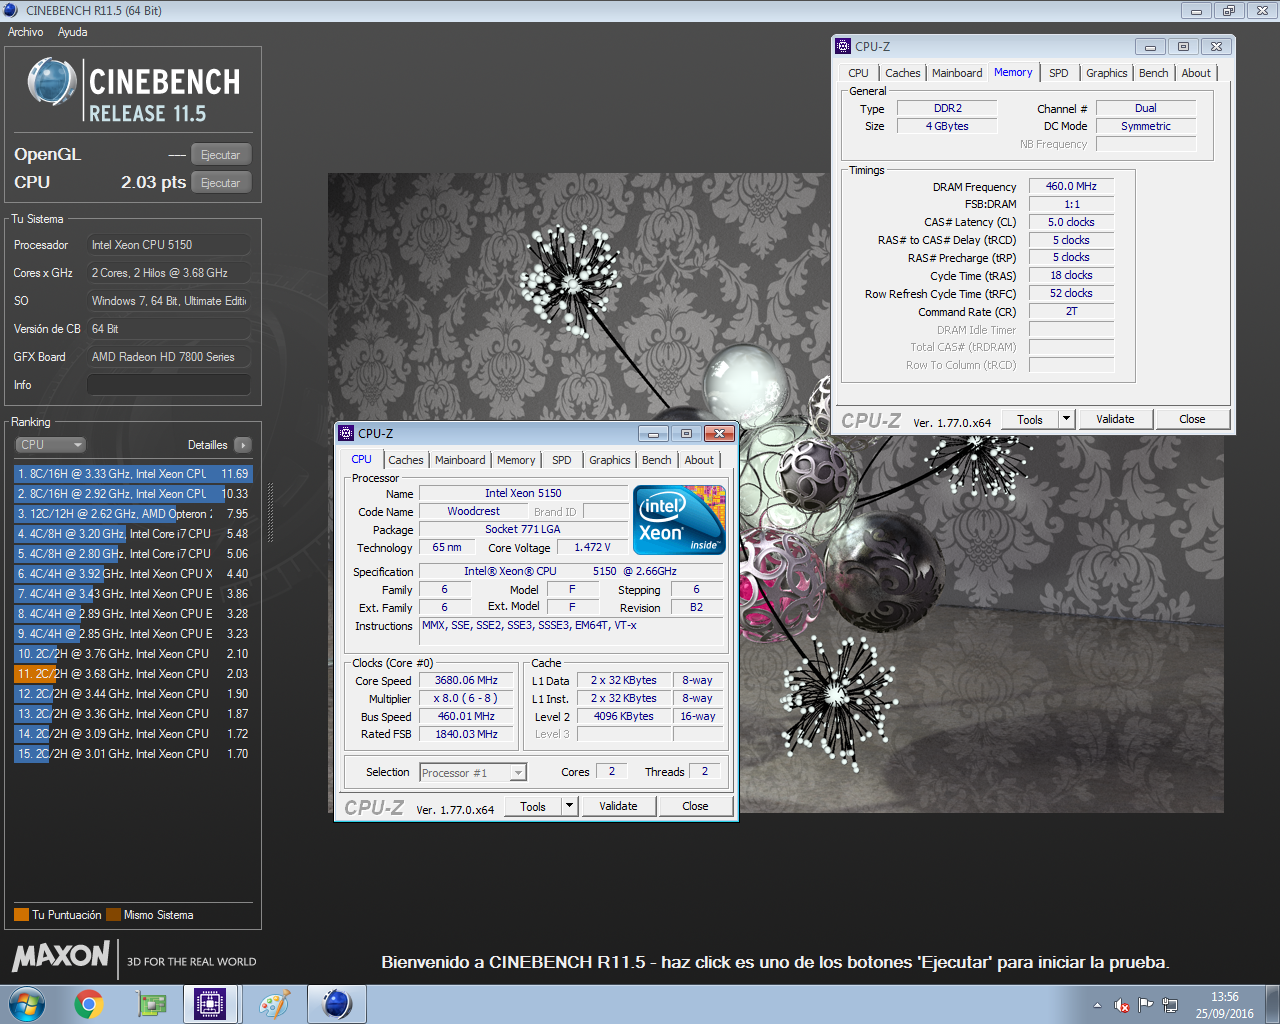Open the Cinebench taskbar icon
1280x1024 pixels.
click(337, 1004)
